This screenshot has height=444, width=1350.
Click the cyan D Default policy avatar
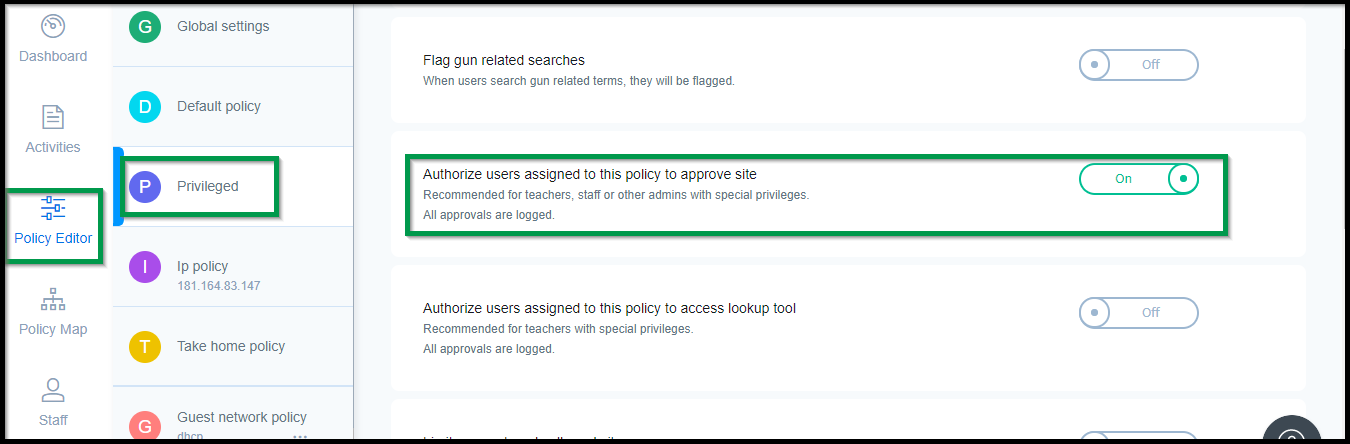(x=145, y=107)
